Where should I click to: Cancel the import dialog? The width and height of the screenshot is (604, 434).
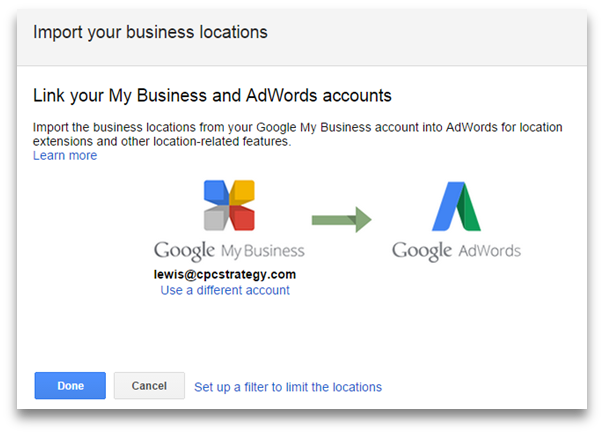tap(149, 385)
